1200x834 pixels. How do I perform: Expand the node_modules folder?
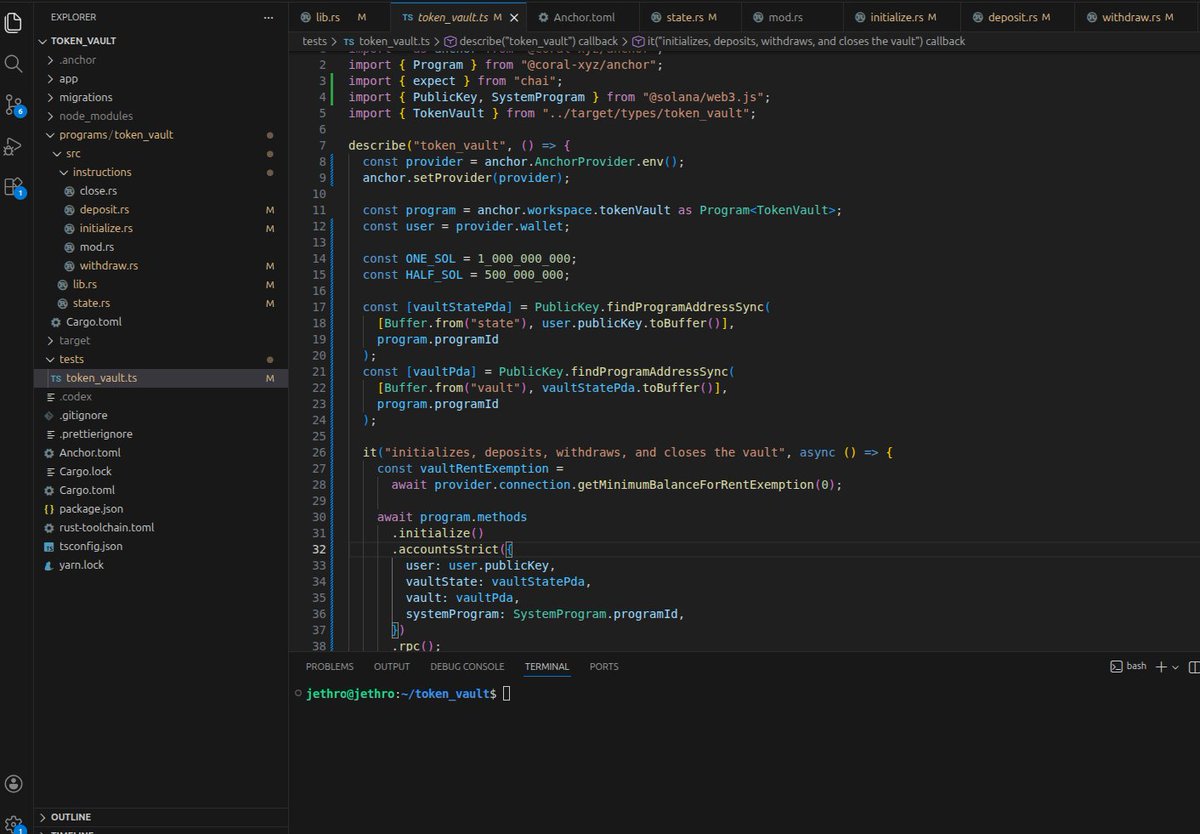coord(161,116)
